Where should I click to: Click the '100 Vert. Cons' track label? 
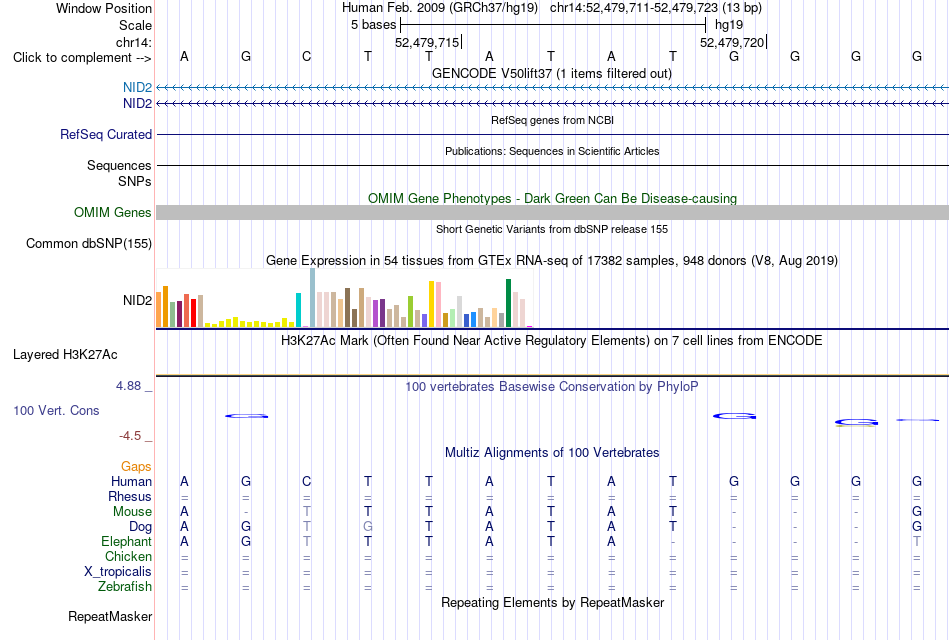tap(56, 410)
